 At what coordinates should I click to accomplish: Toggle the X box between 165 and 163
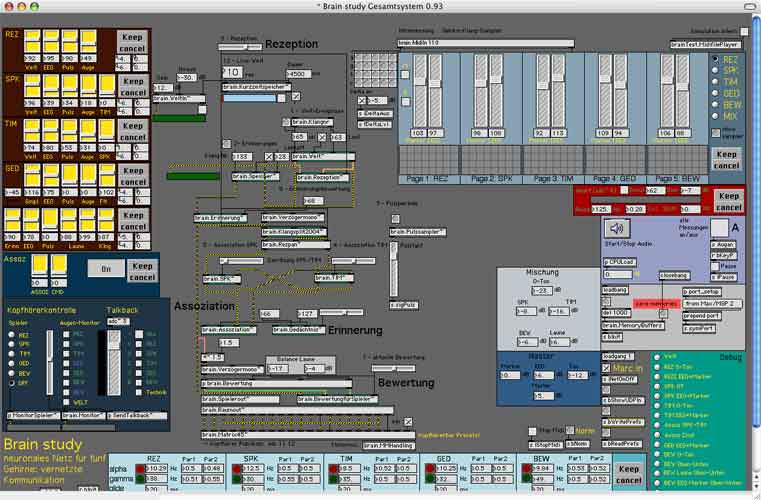[x=322, y=137]
